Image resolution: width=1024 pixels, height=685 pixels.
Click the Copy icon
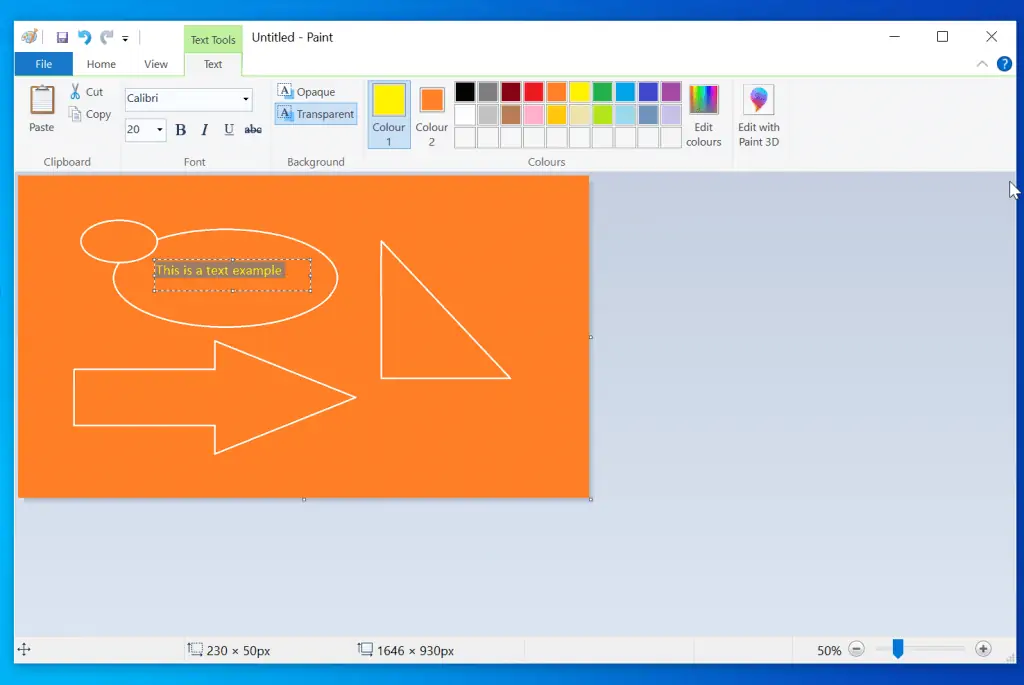[76, 115]
